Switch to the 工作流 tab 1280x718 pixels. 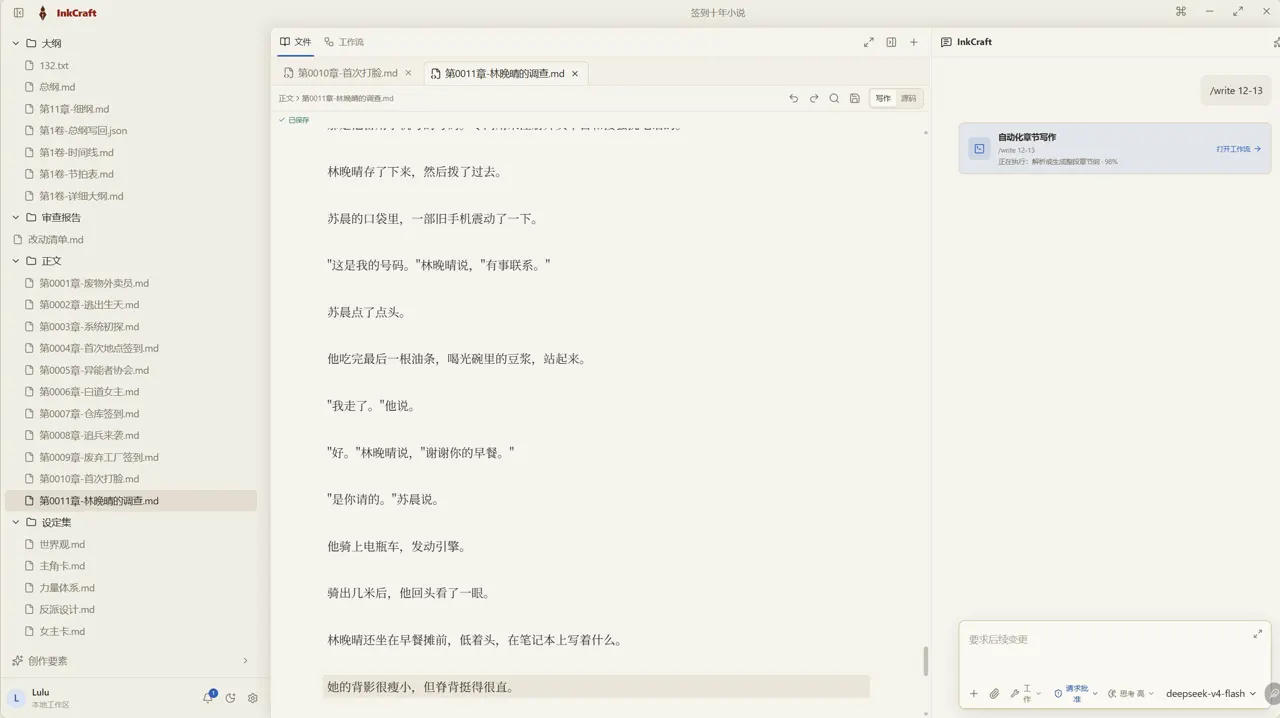[x=344, y=42]
